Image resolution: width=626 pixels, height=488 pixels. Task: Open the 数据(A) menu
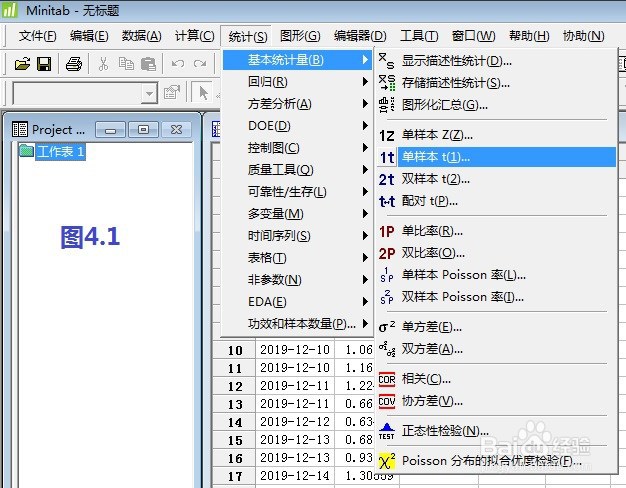click(x=141, y=36)
